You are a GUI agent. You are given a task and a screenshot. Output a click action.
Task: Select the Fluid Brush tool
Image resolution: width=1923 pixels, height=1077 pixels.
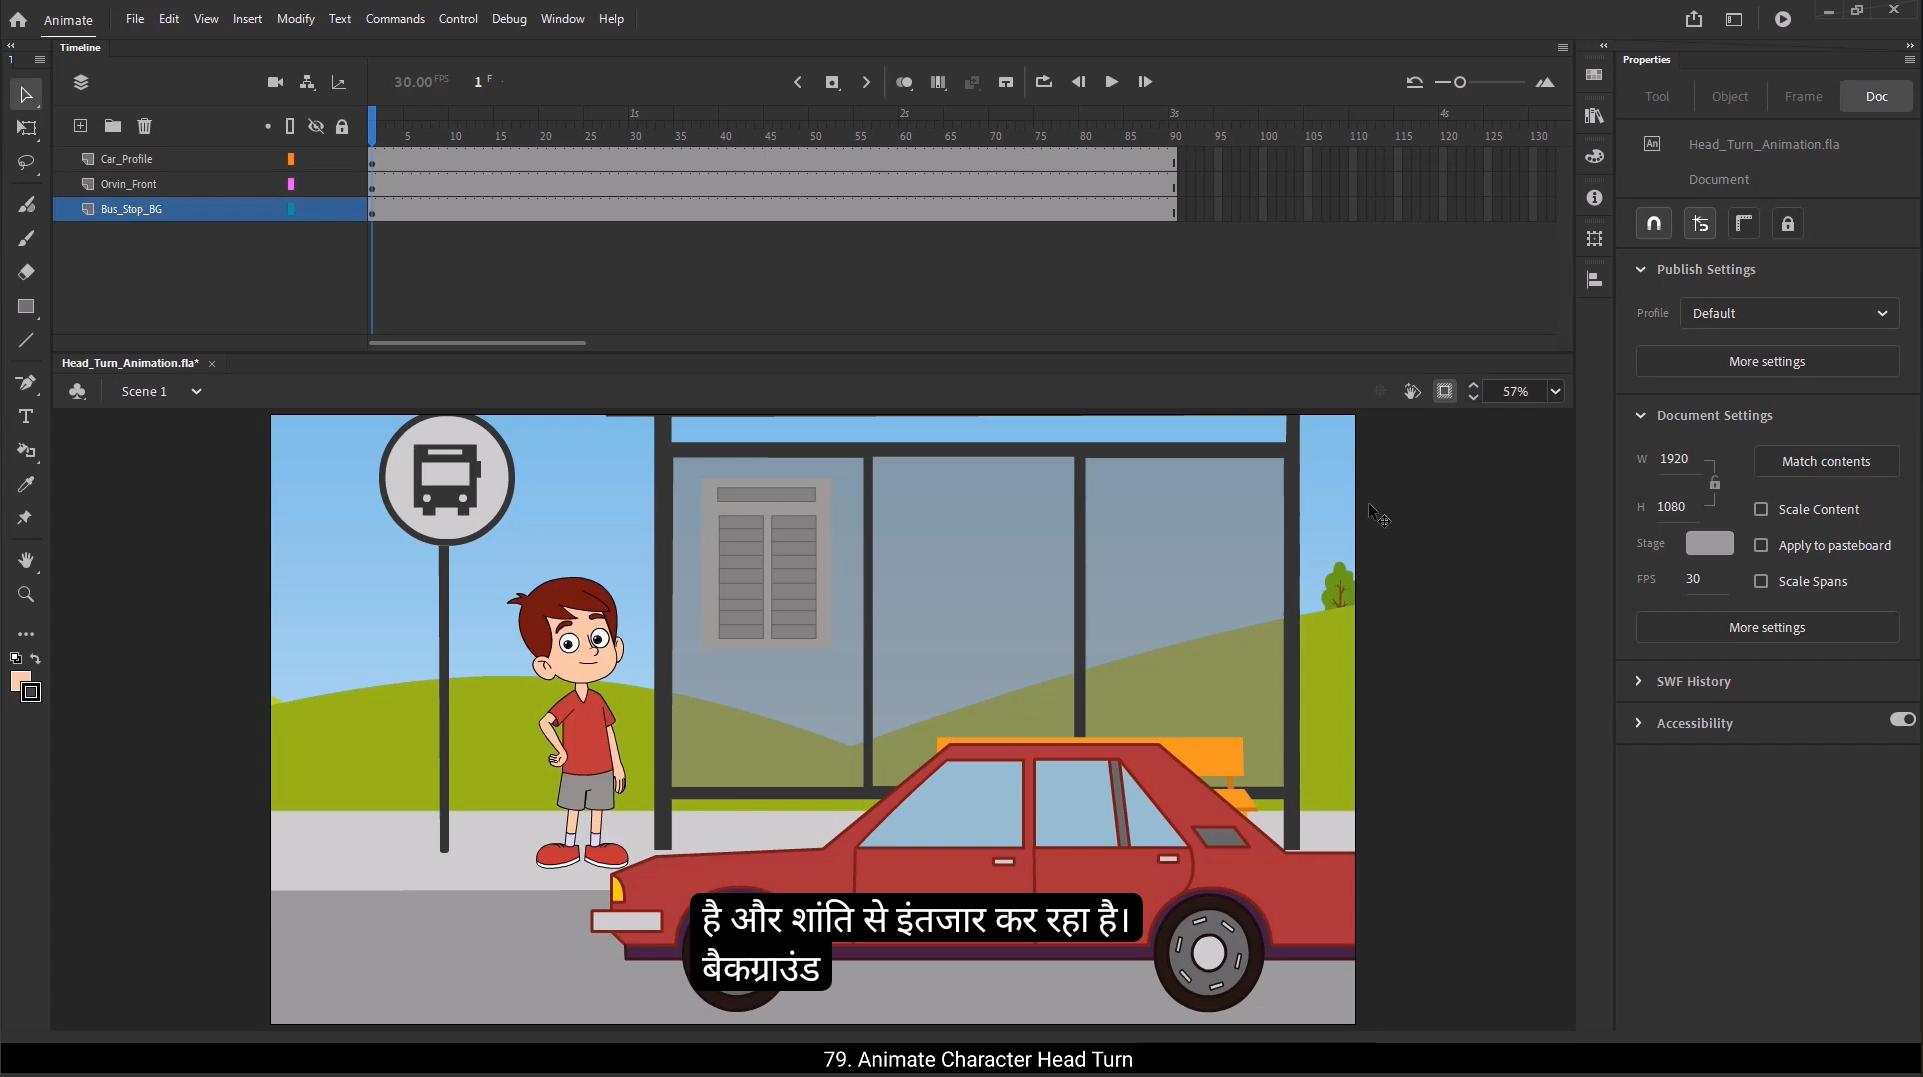click(x=26, y=204)
